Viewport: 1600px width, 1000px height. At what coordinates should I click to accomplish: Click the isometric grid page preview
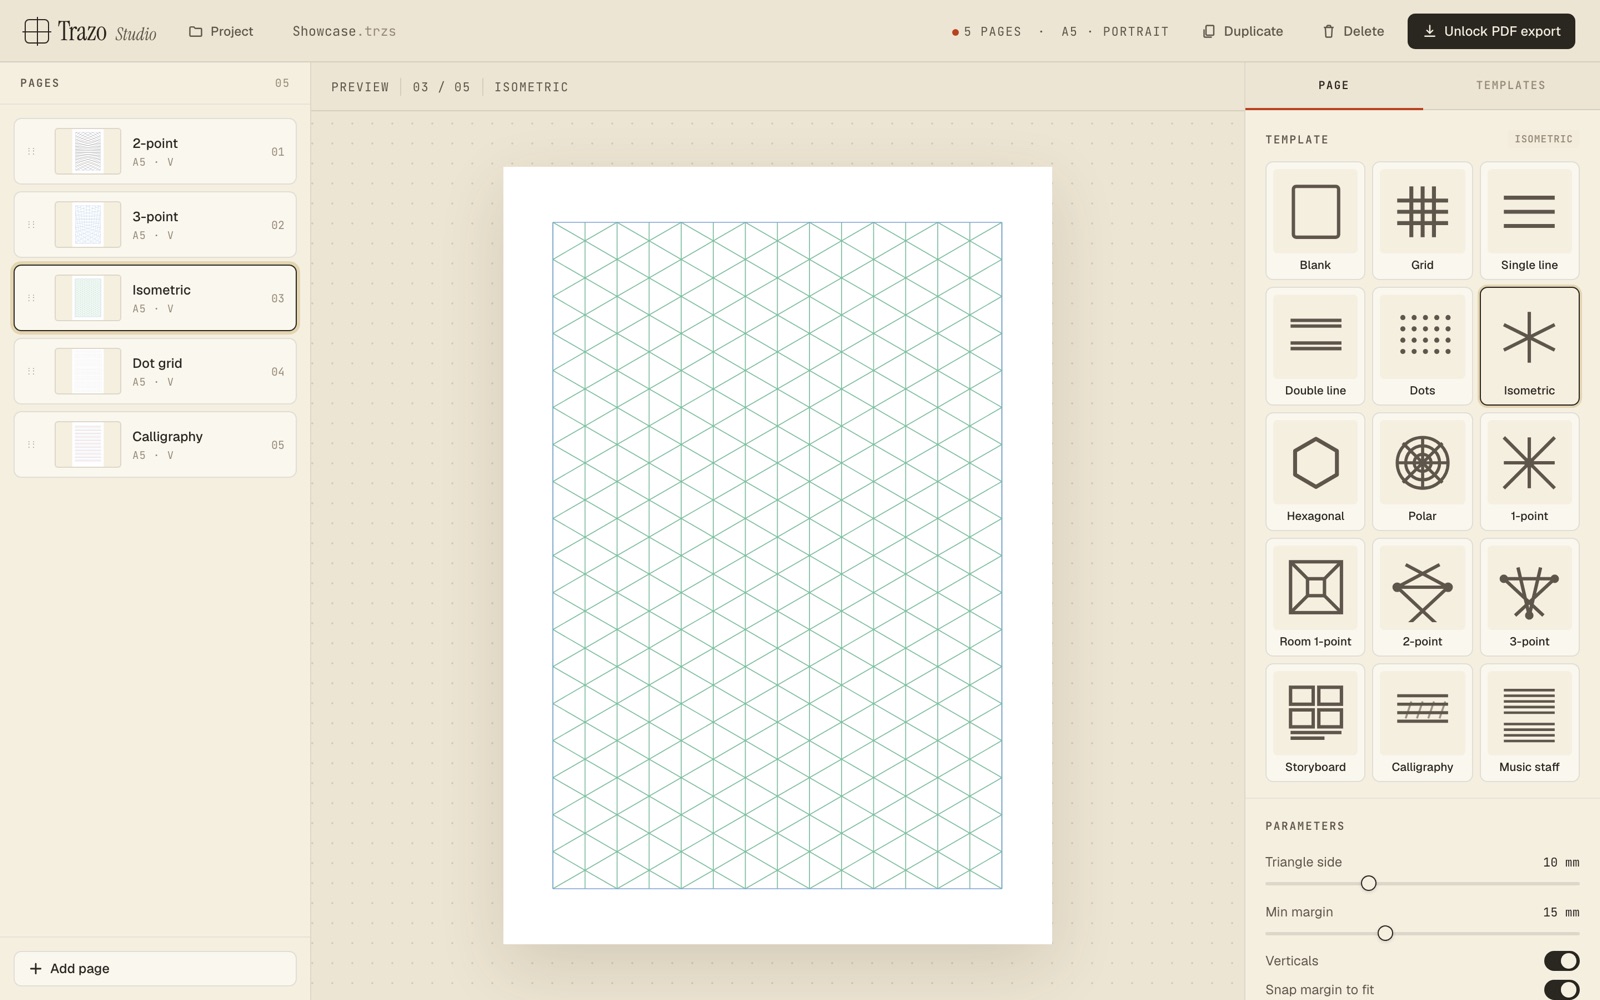pyautogui.click(x=777, y=555)
